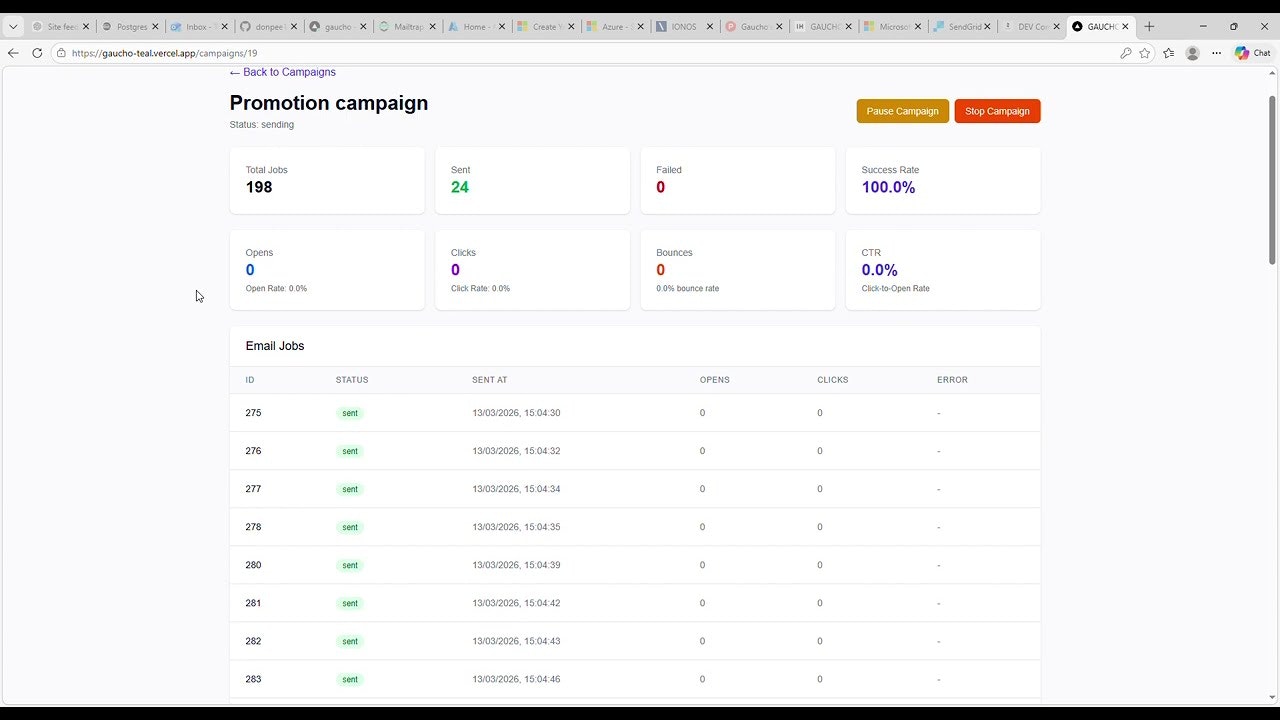
Task: Click the Stop Campaign button
Action: (996, 111)
